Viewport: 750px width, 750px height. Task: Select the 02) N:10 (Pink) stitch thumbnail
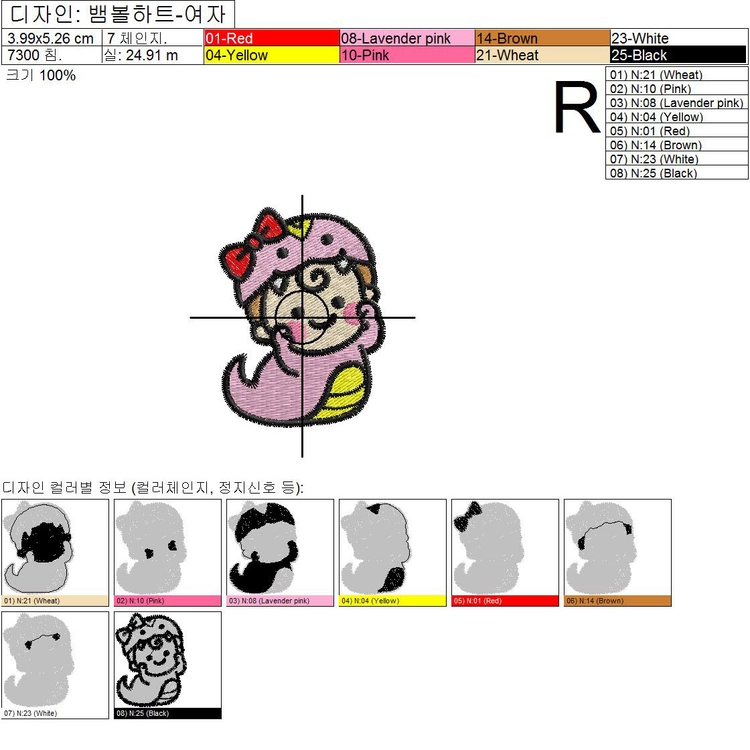(x=168, y=553)
